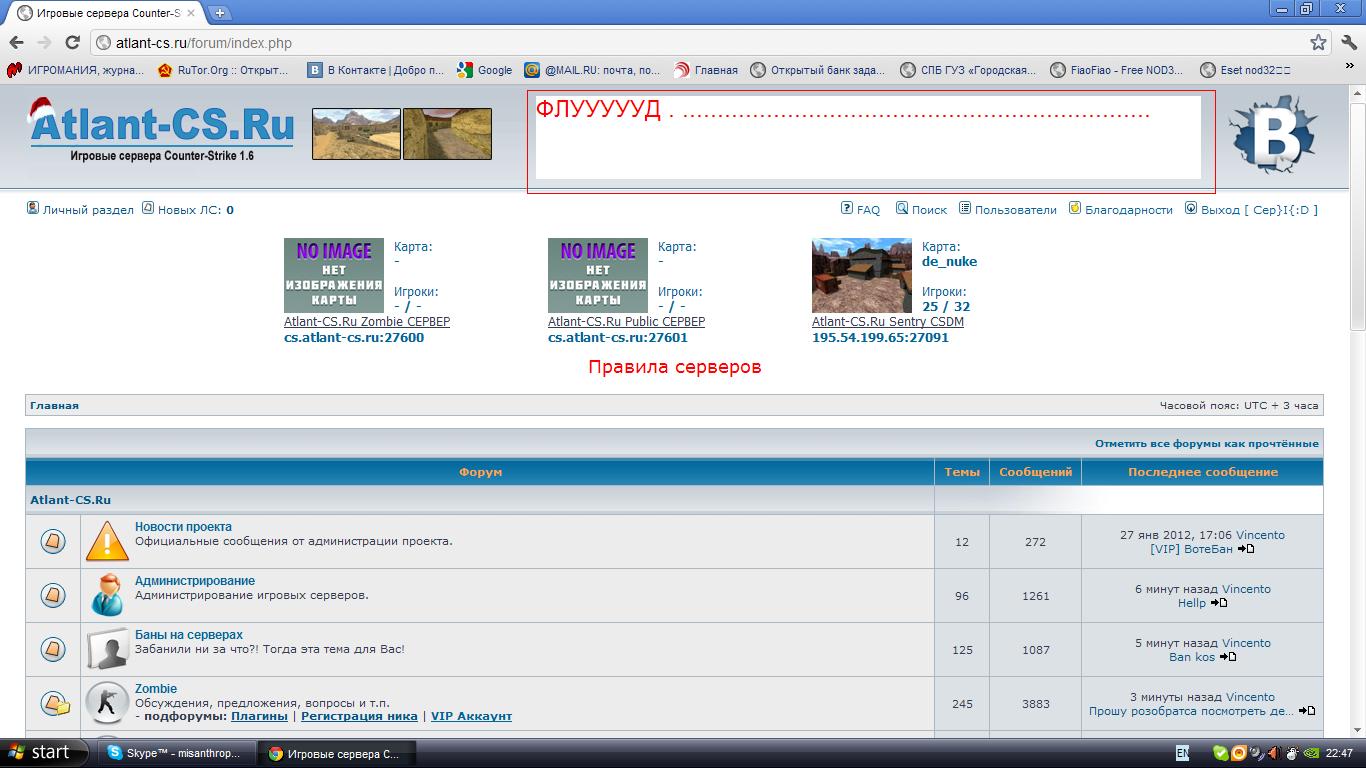Open the Atlant-CS.Ru Sentry CSDM link
Viewport: 1366px width, 768px height.
(x=888, y=322)
